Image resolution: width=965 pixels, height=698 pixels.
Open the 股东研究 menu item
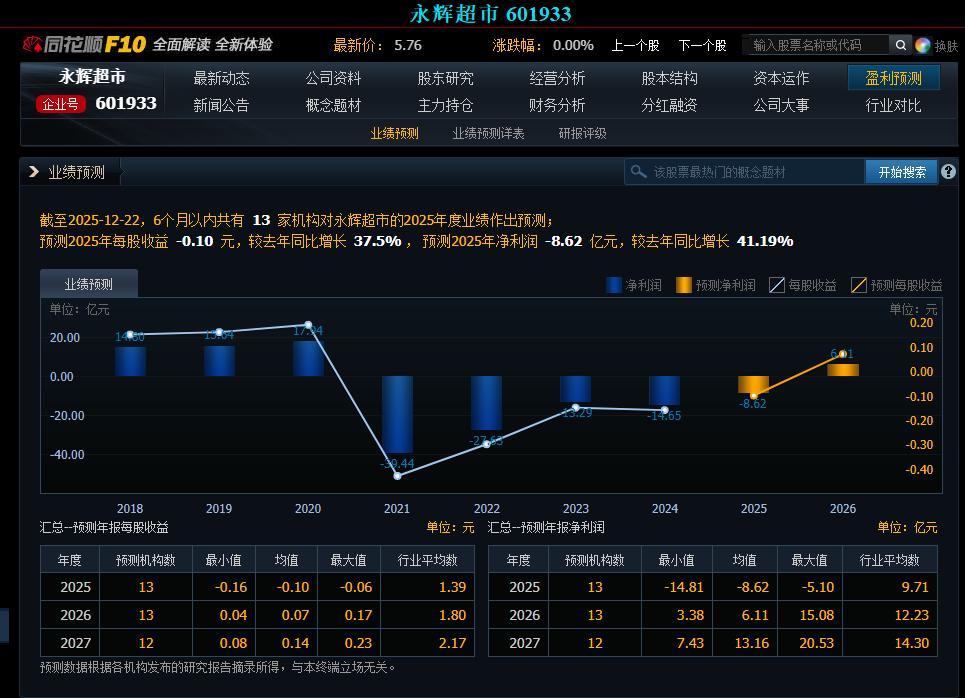[445, 78]
